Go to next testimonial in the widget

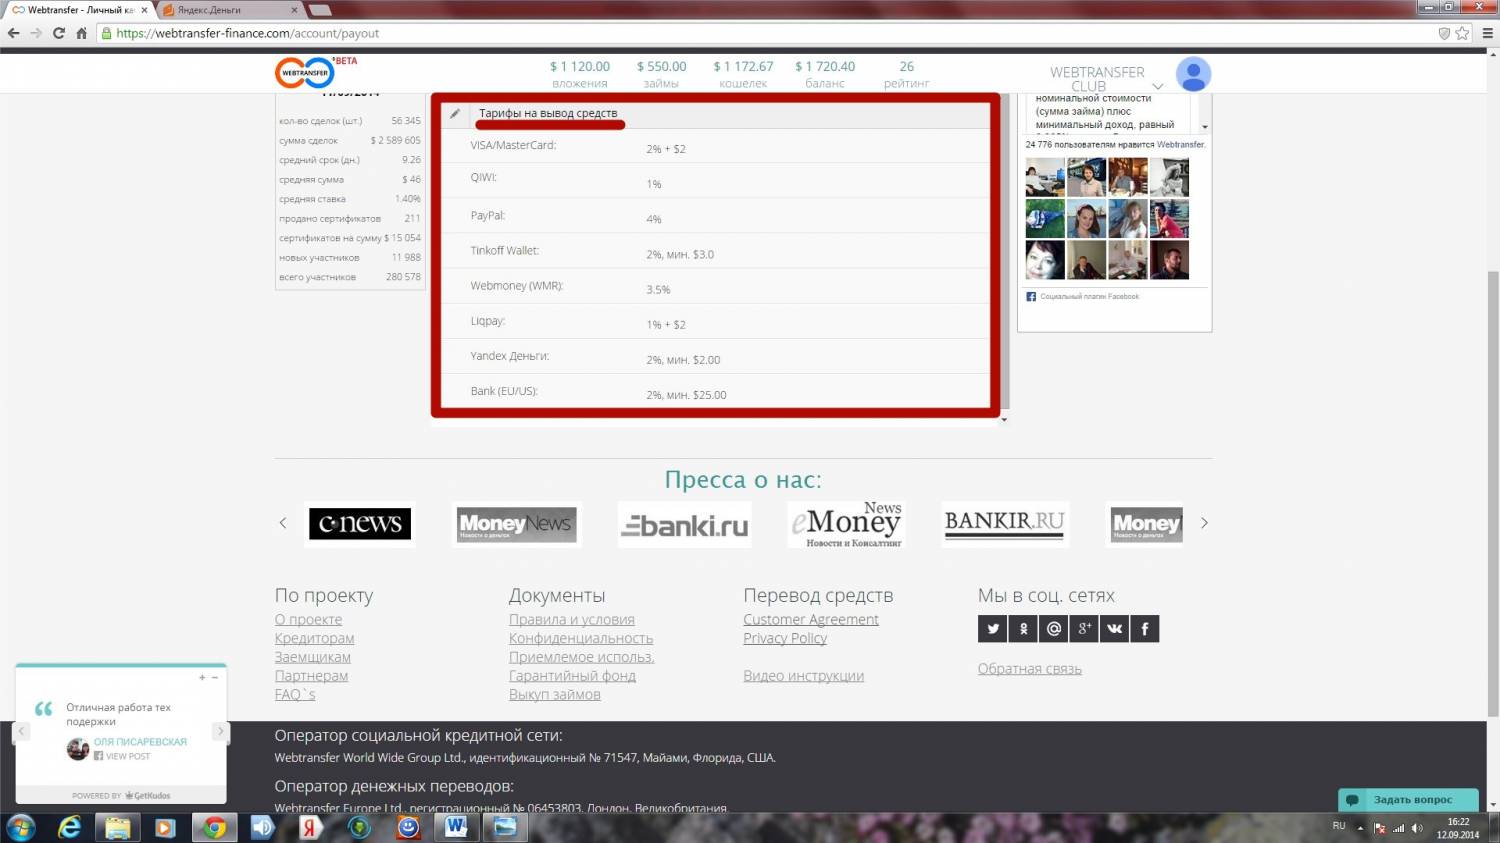click(221, 731)
